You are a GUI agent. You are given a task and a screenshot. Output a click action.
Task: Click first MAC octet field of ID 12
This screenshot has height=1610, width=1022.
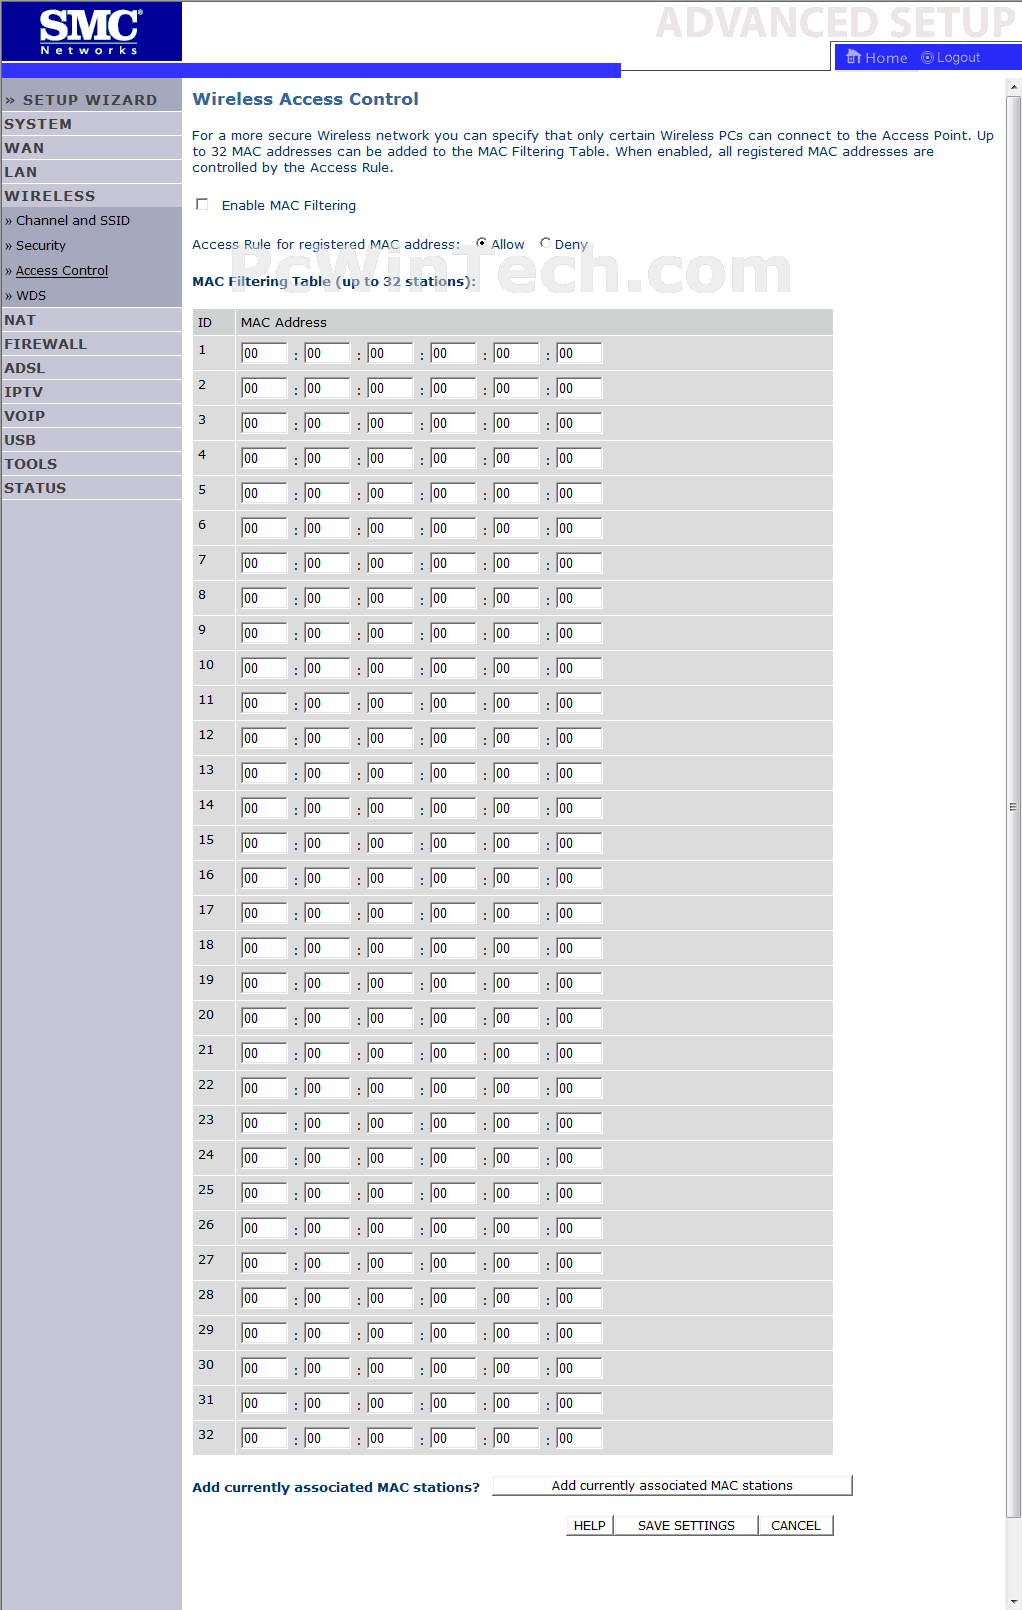[264, 738]
